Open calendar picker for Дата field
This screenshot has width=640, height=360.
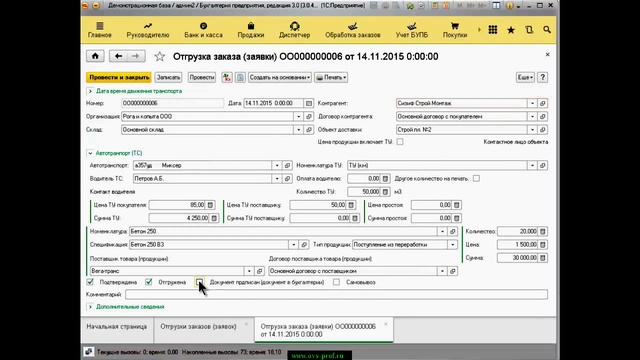click(x=309, y=103)
